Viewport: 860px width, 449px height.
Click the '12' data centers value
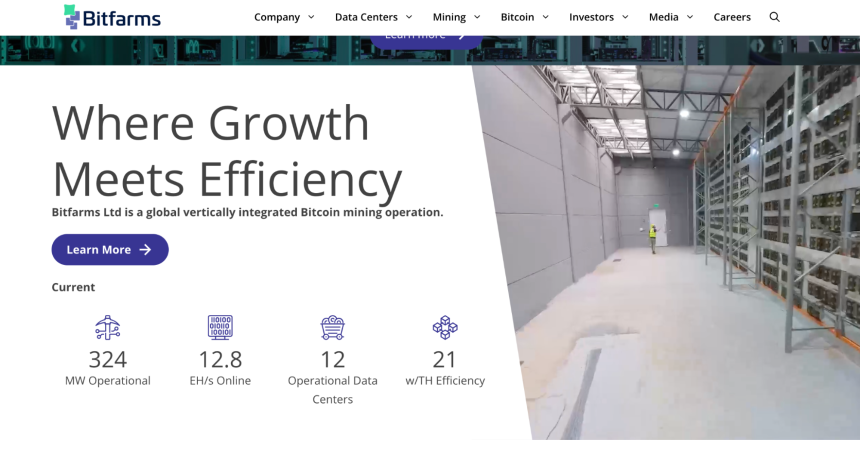point(332,360)
